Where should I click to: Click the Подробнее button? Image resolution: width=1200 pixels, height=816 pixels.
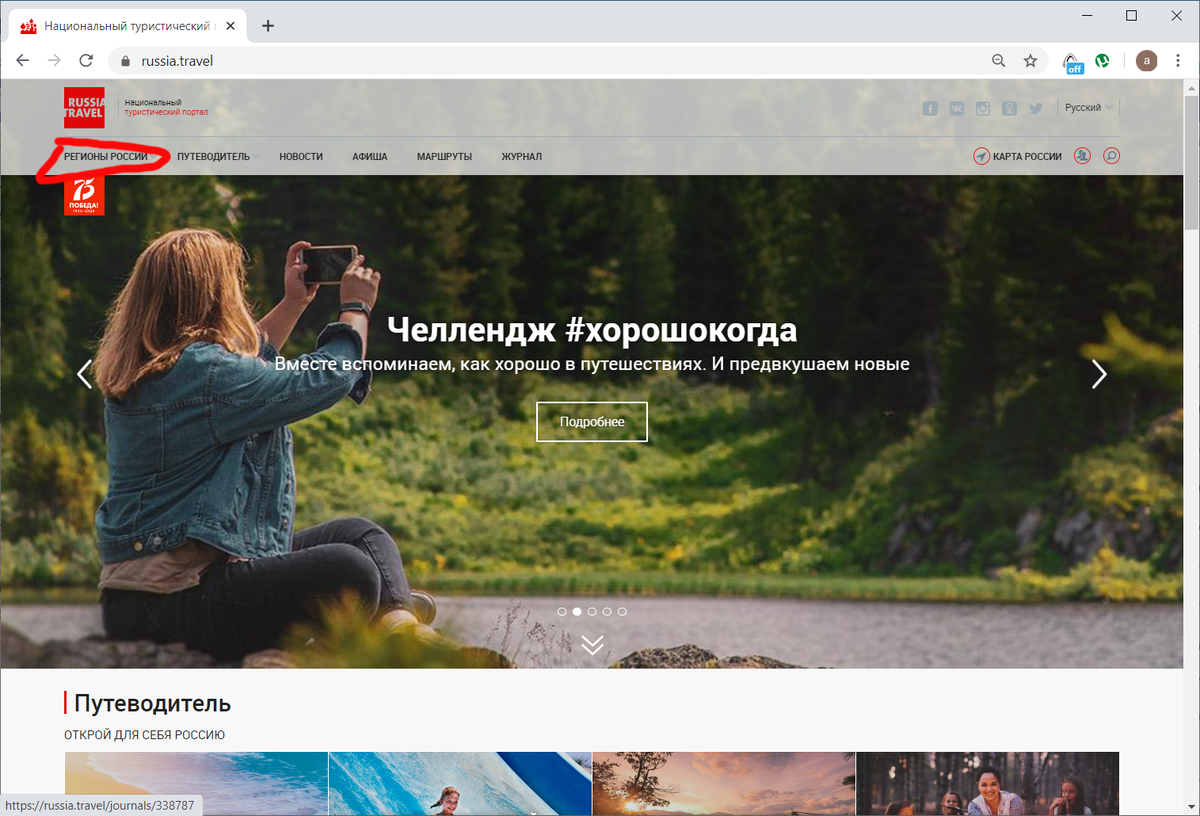point(592,422)
